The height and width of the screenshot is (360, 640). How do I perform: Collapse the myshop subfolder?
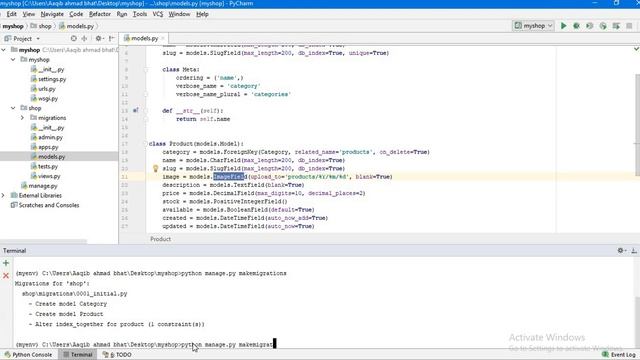tap(13, 60)
